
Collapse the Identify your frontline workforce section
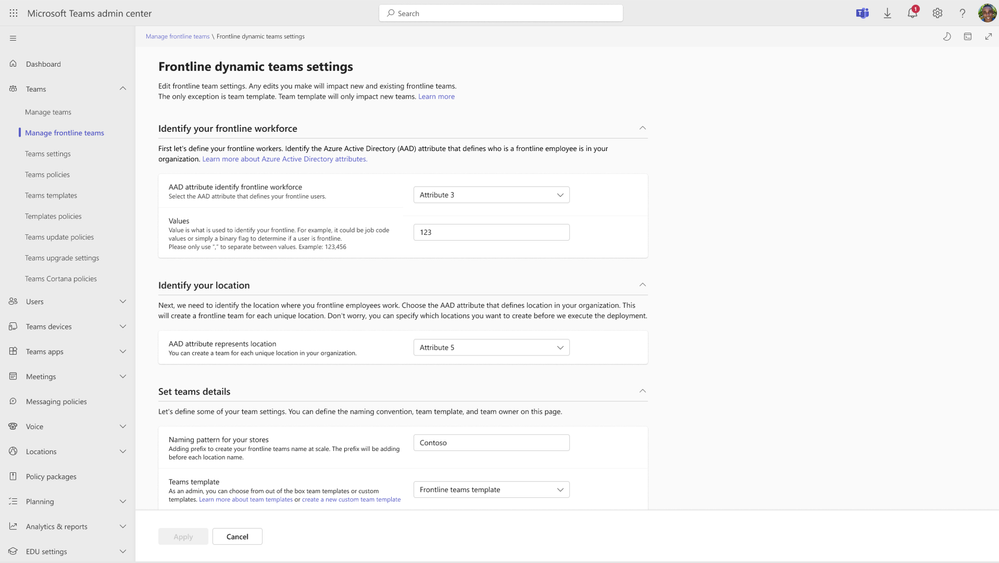tap(643, 128)
